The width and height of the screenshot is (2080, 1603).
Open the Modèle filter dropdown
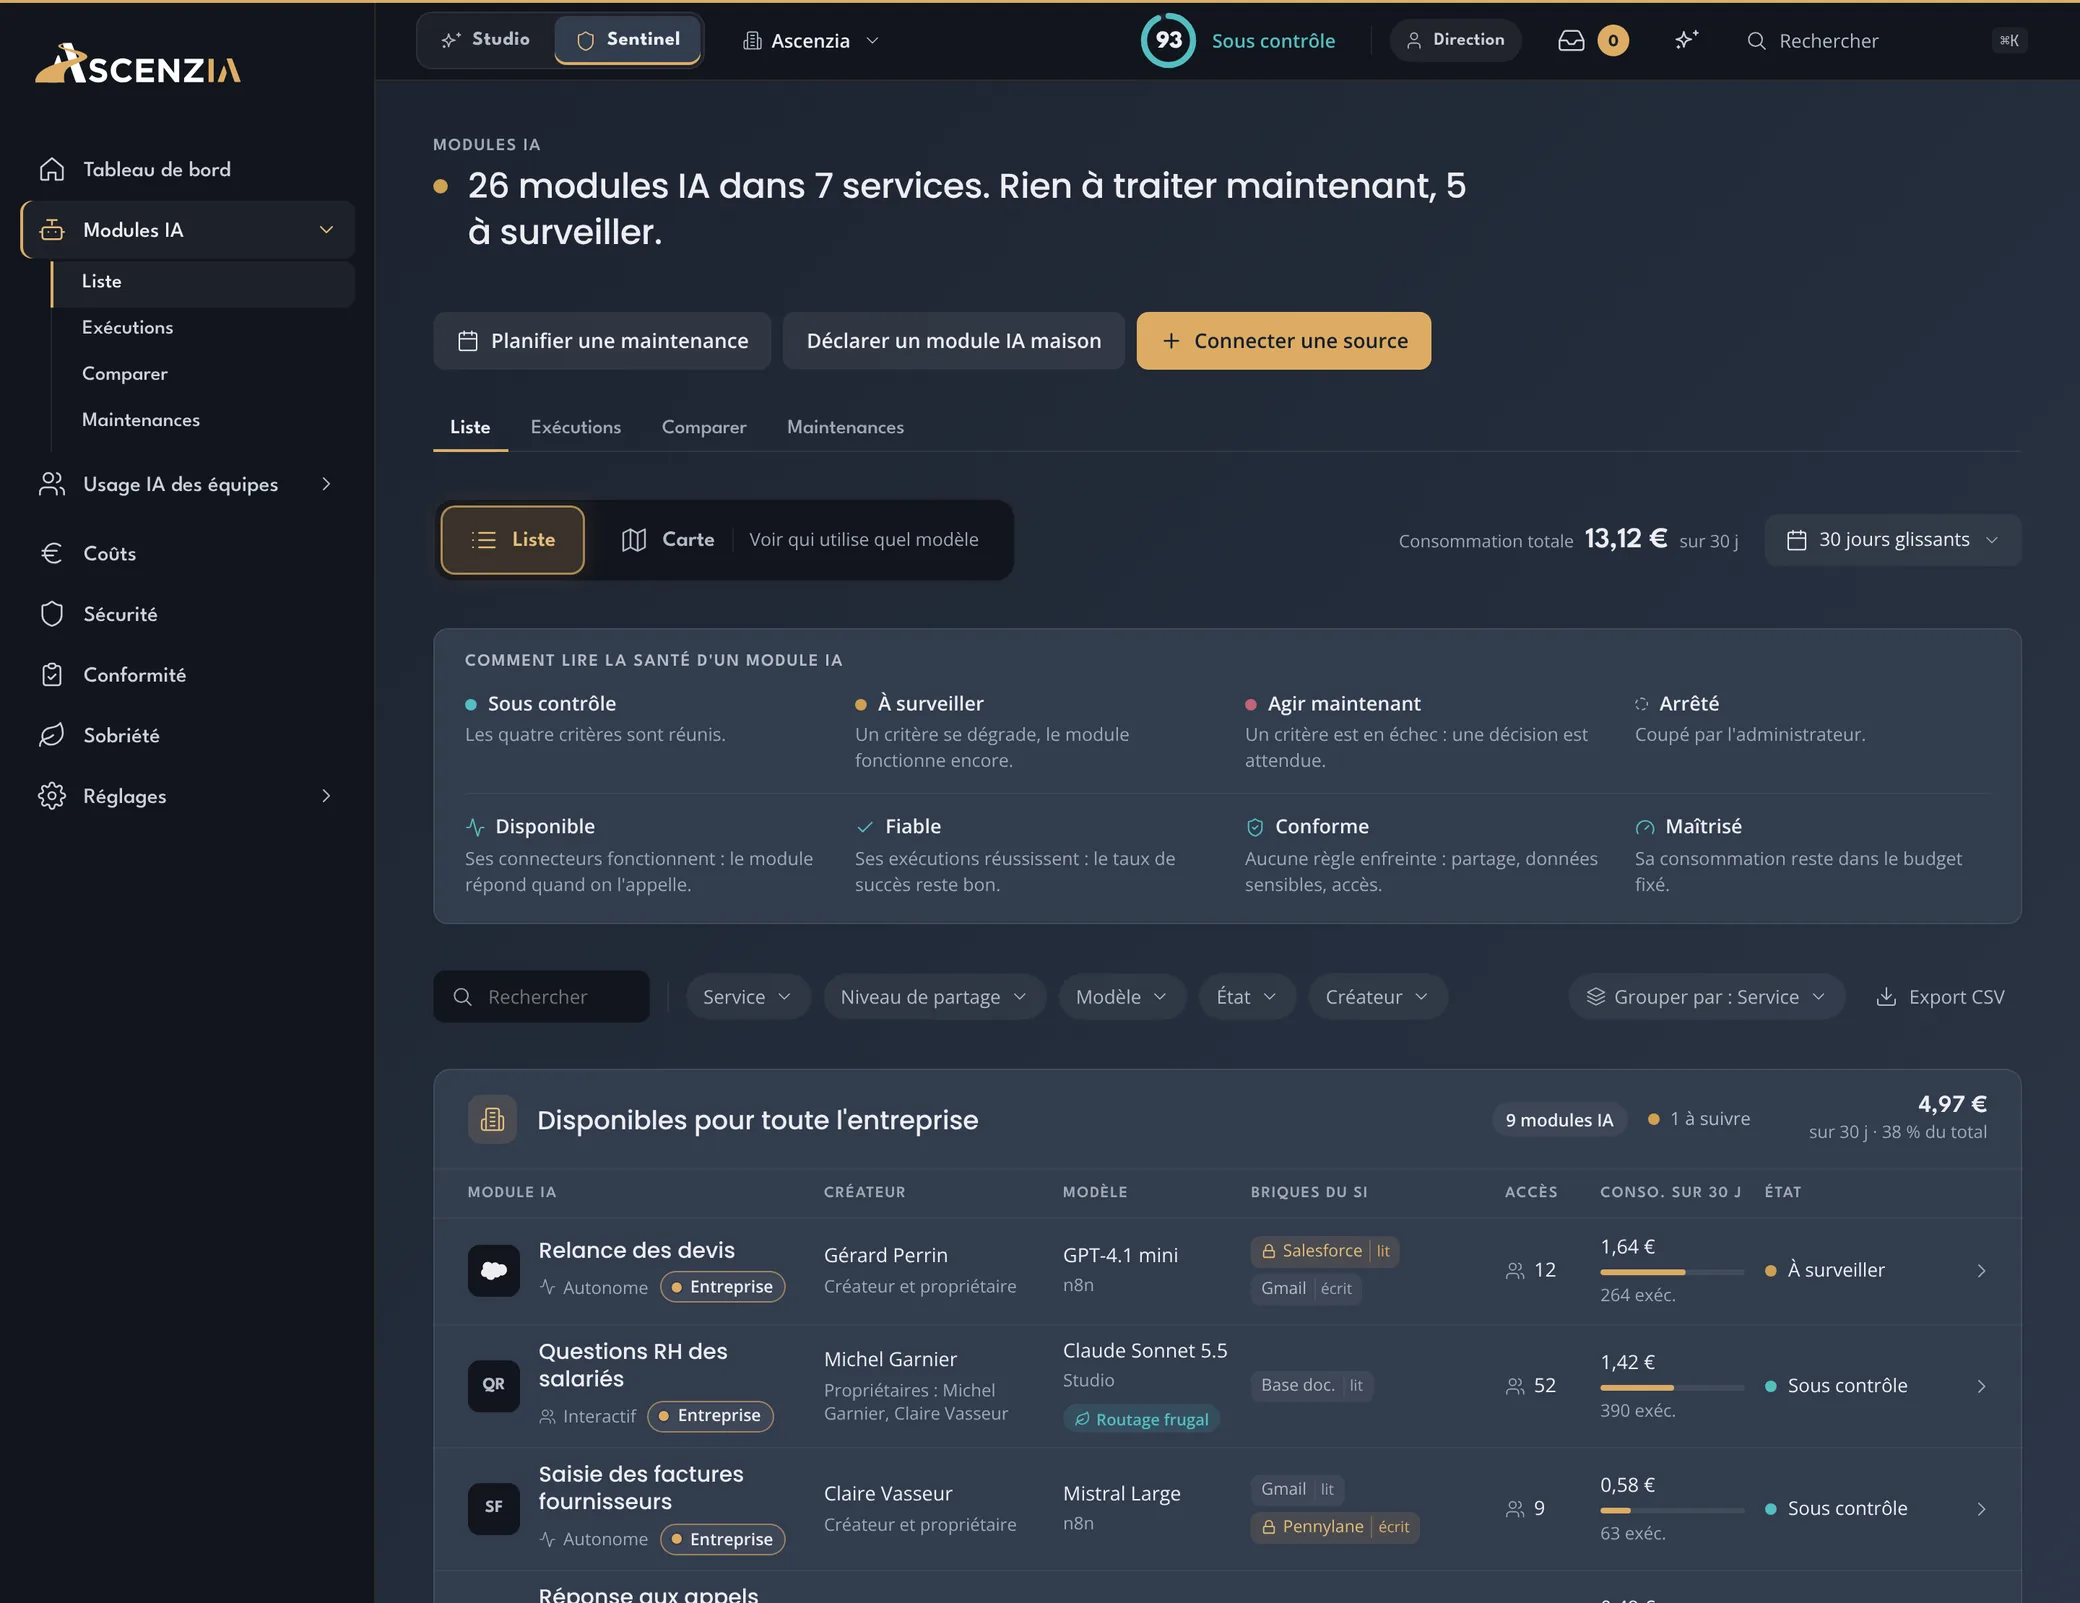click(x=1122, y=997)
